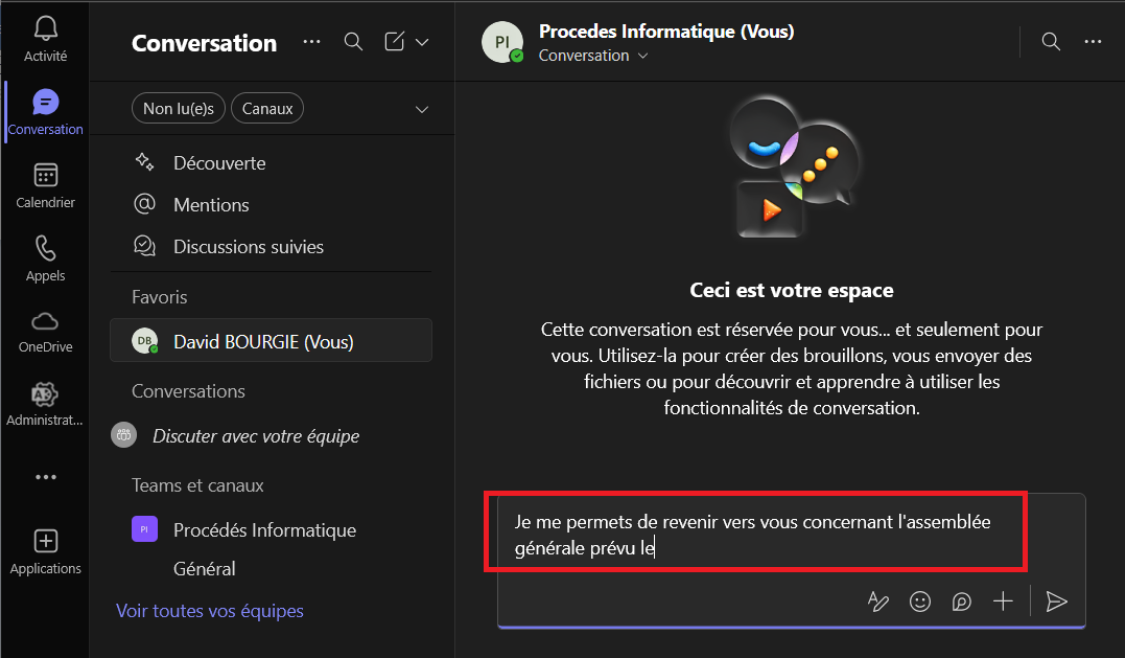1125x658 pixels.
Task: Open the Général channel
Action: 204,569
